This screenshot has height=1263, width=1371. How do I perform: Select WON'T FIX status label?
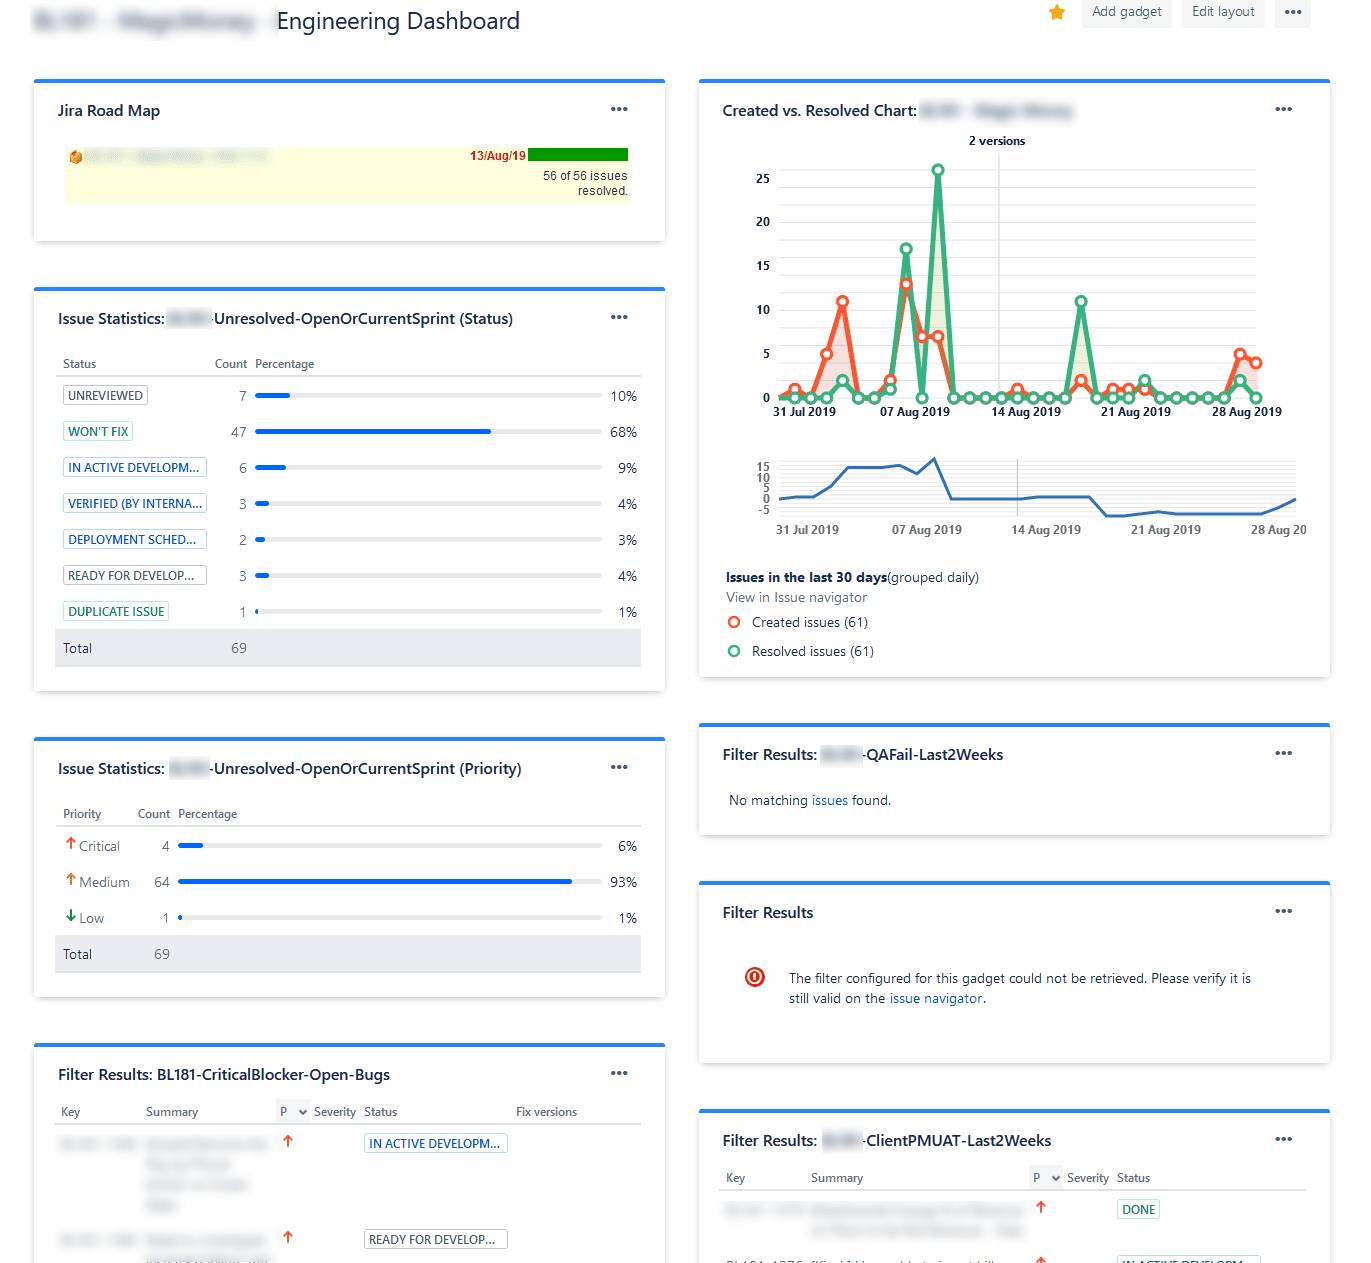coord(98,431)
